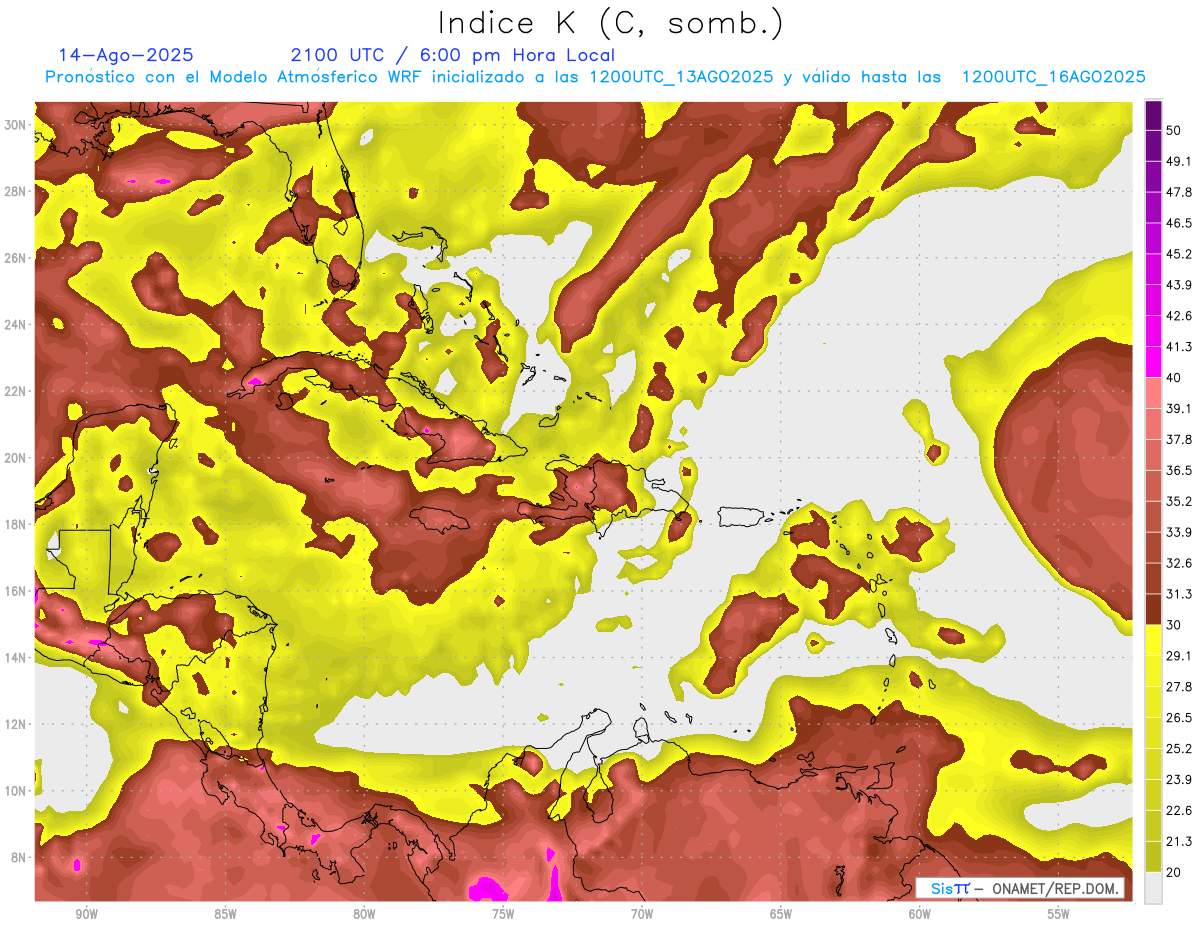Click the '26N' latitude axis label

tap(17, 257)
